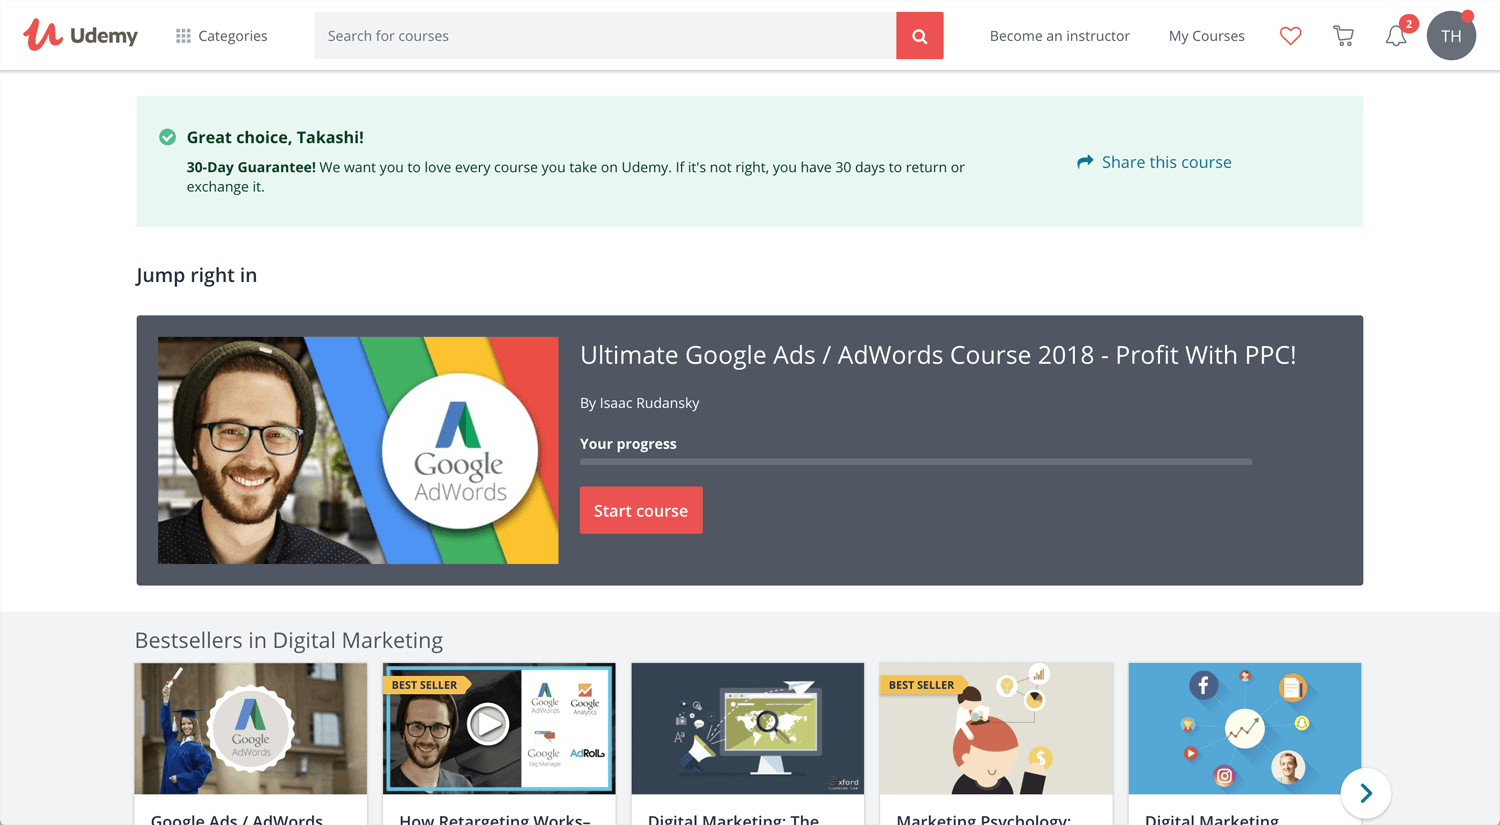Open Become an instructor link
The height and width of the screenshot is (825, 1500).
point(1059,36)
